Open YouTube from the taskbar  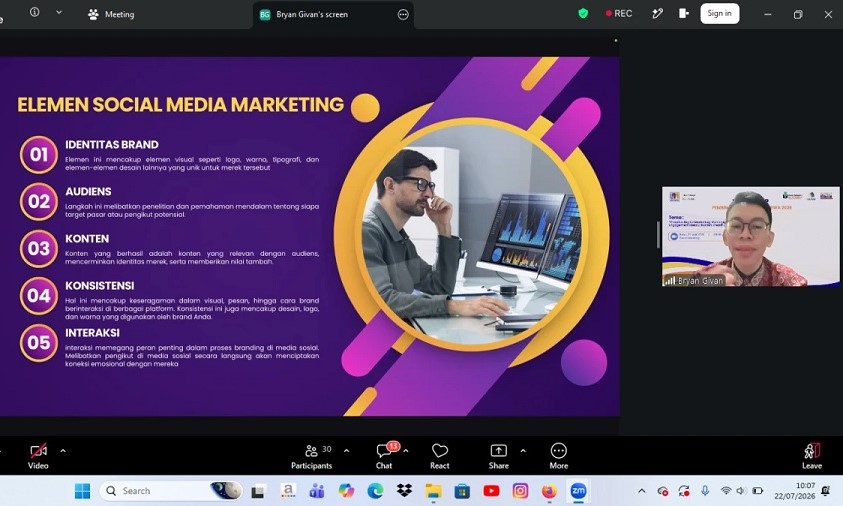[x=491, y=491]
